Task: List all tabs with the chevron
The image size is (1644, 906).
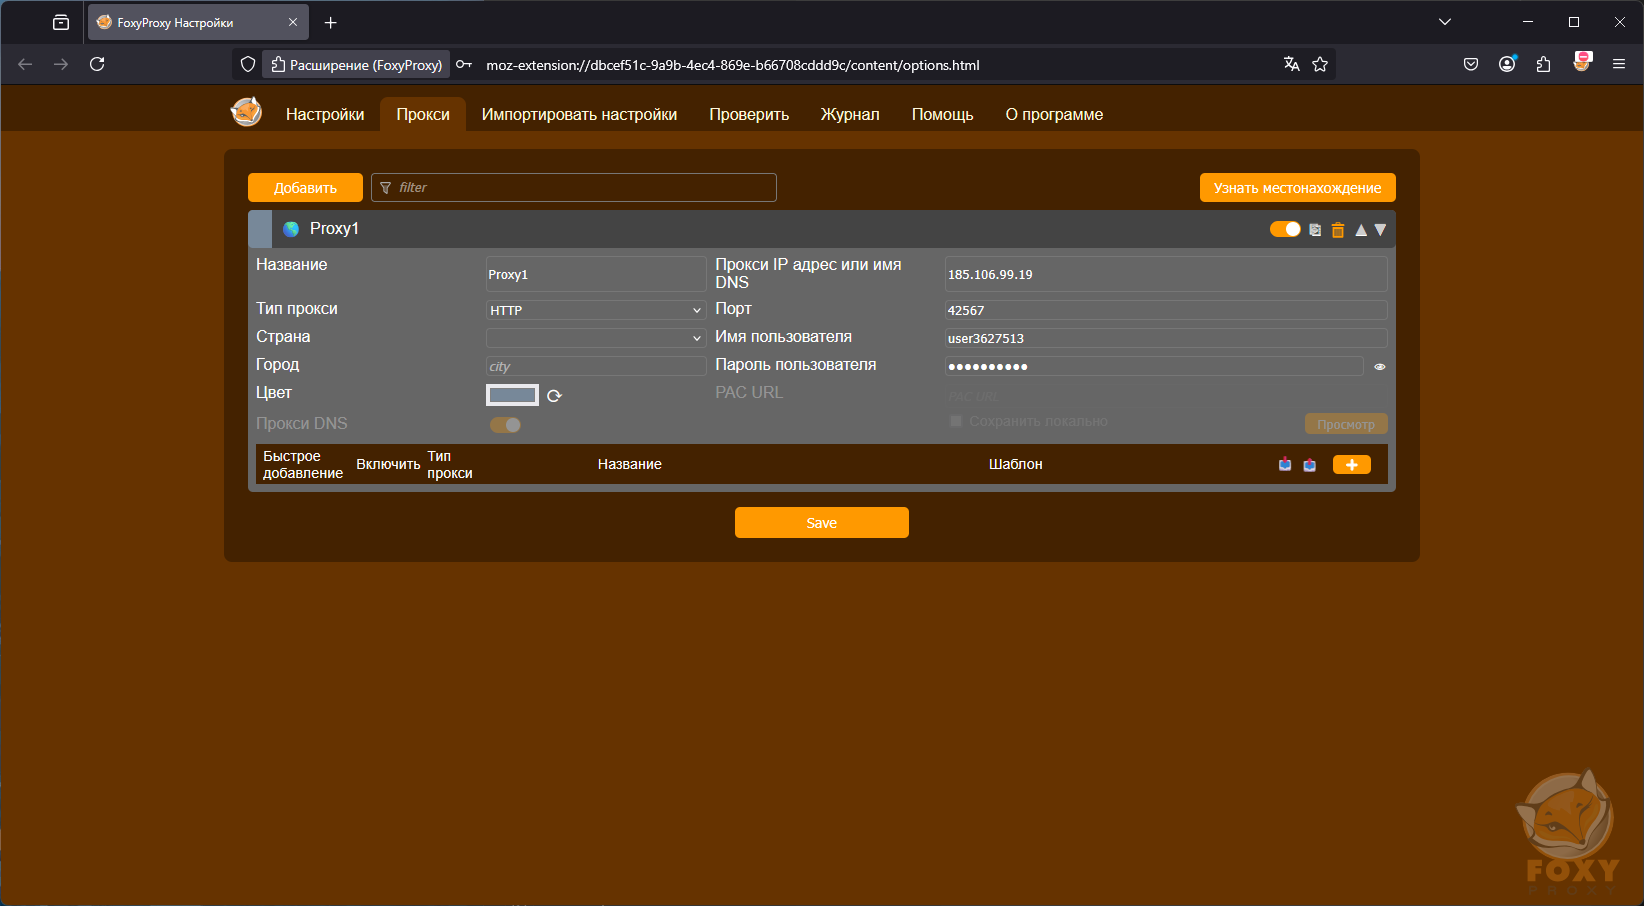Action: coord(1445,22)
